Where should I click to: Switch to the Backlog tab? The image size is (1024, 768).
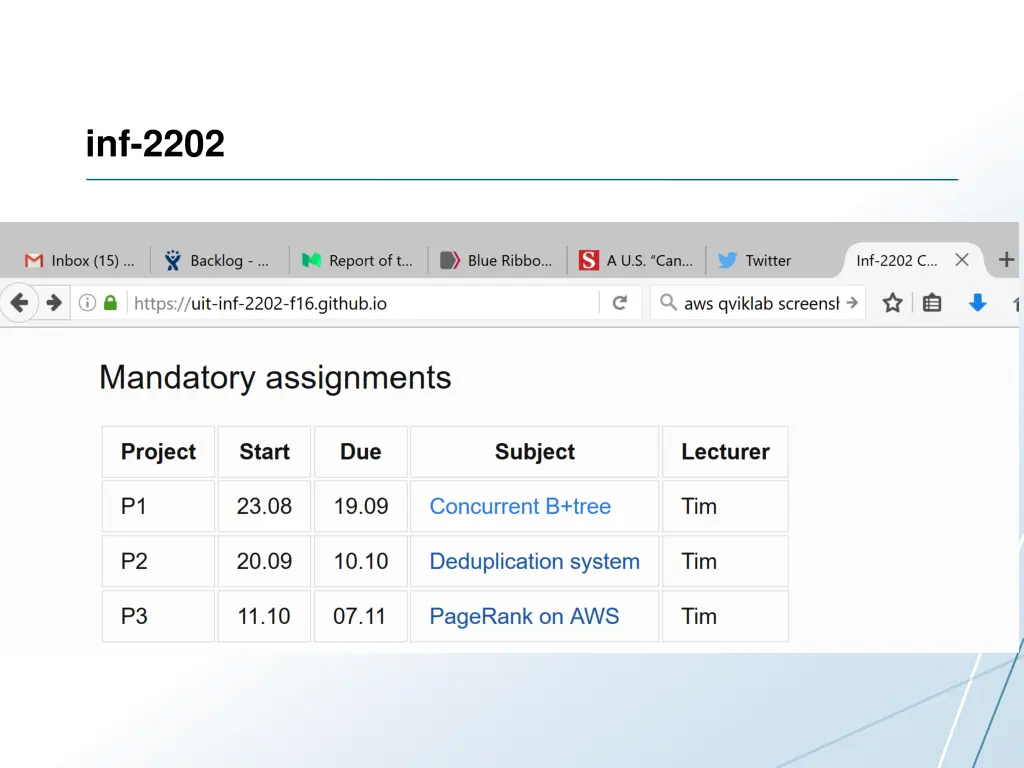point(219,260)
